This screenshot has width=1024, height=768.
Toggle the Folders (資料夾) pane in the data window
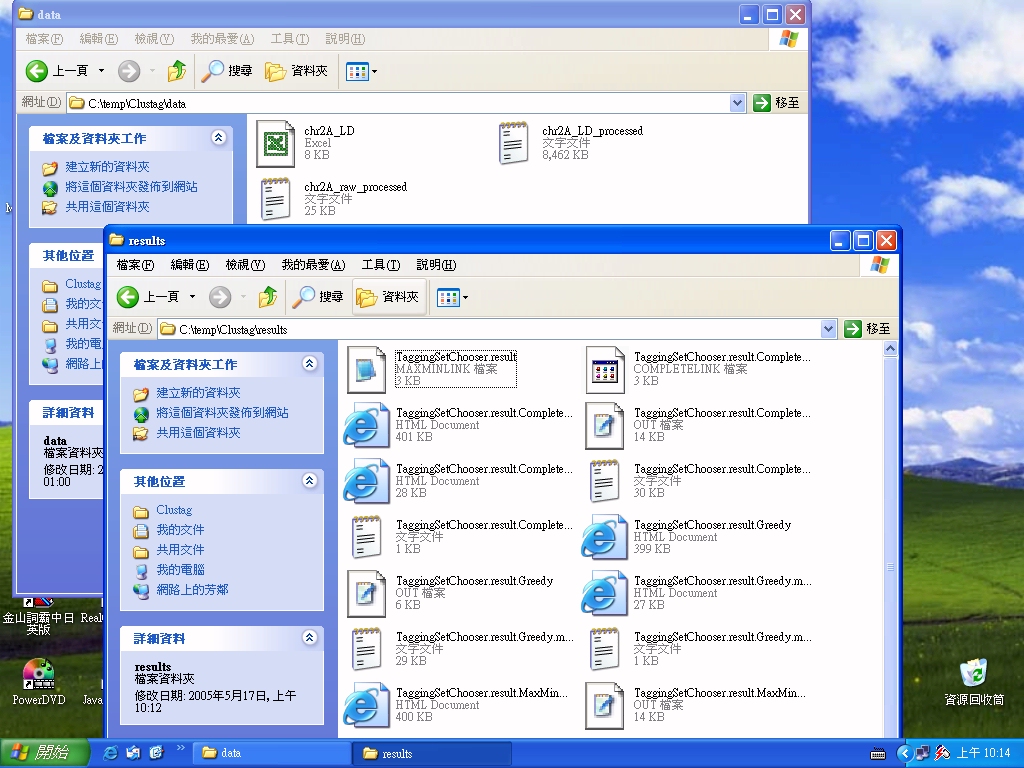pyautogui.click(x=296, y=71)
